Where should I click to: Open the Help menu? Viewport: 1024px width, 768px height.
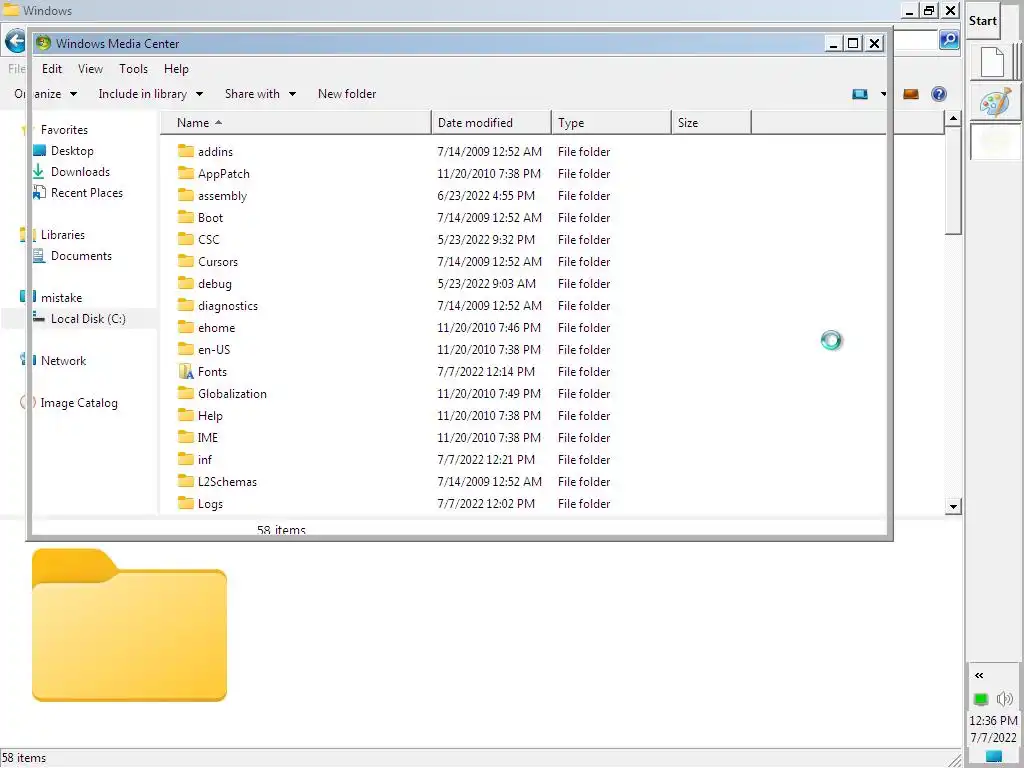point(176,69)
